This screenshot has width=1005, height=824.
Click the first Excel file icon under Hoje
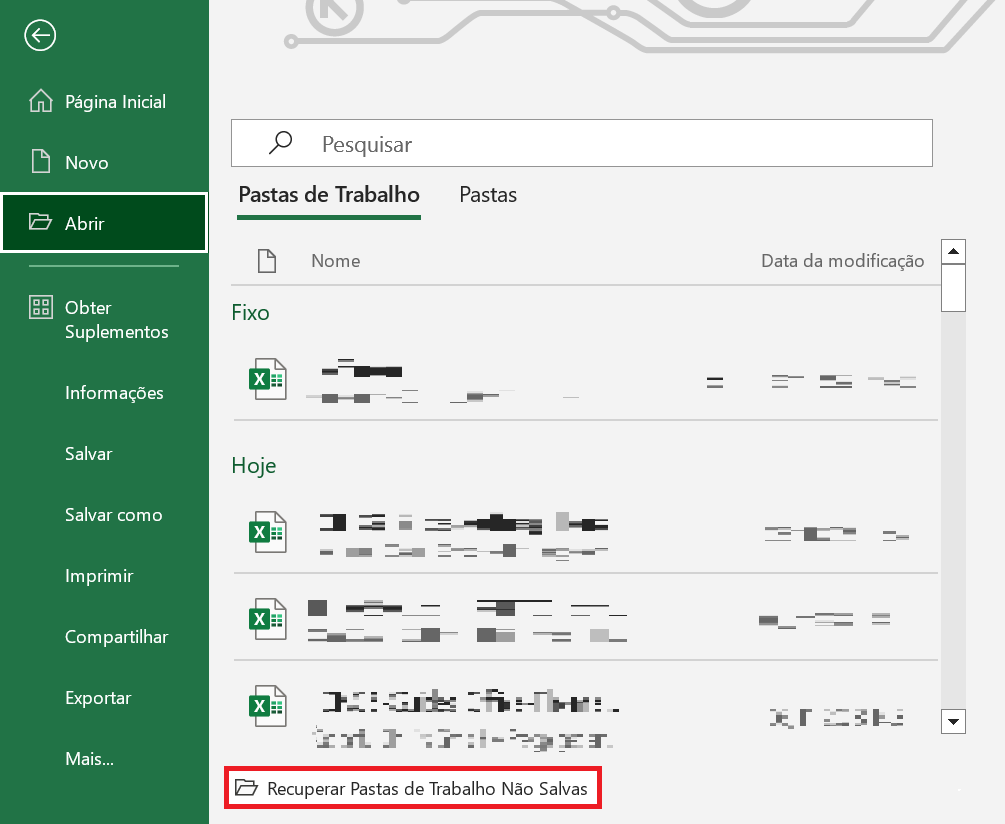click(x=266, y=532)
